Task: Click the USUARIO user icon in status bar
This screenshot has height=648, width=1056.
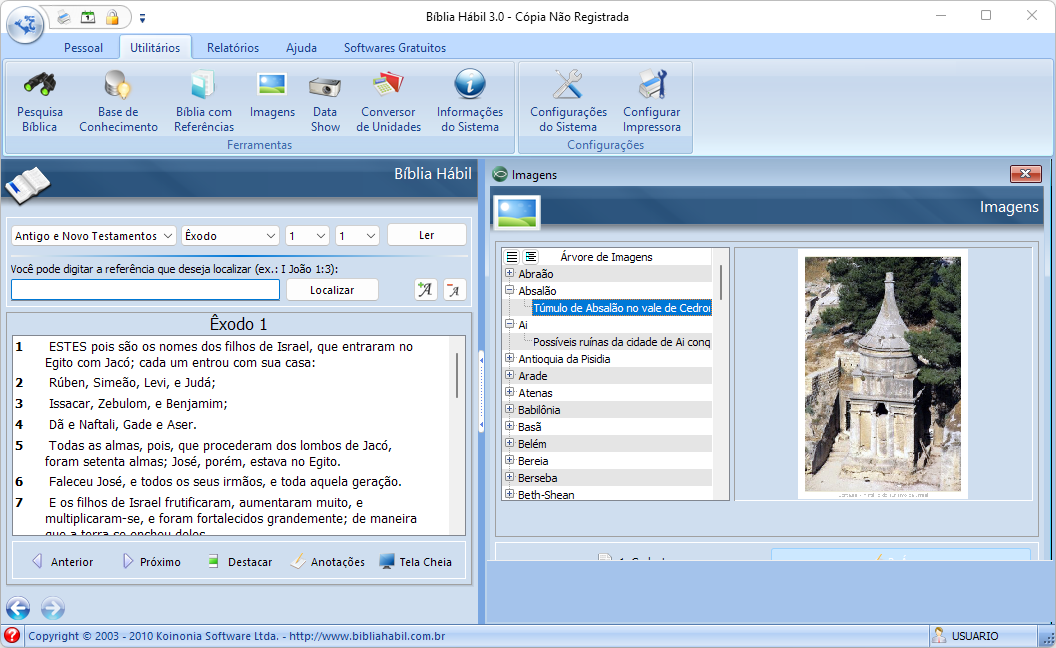Action: [939, 635]
